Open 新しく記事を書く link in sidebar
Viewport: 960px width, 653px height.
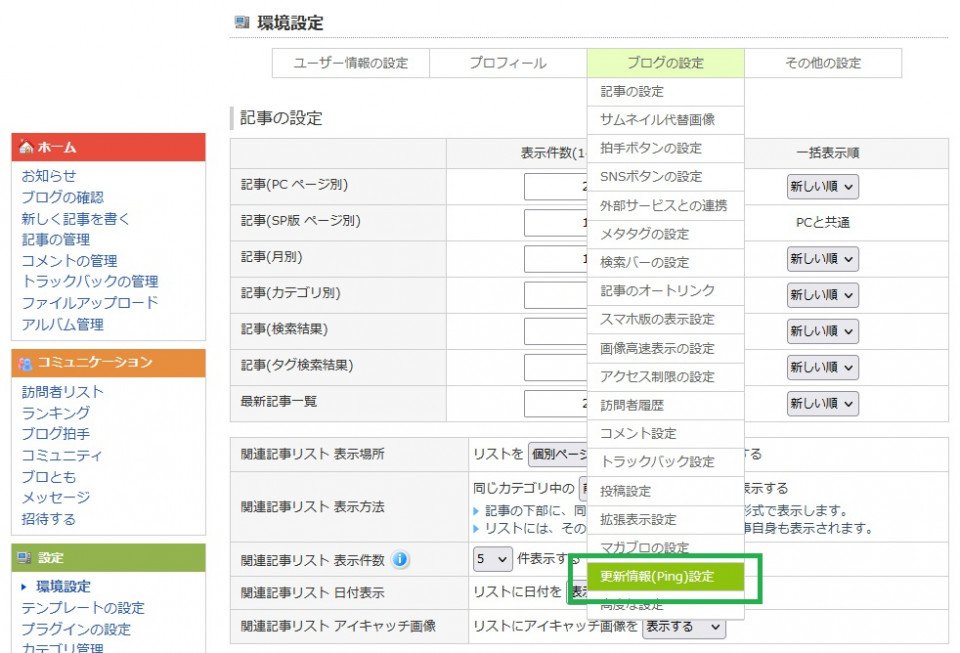(x=76, y=219)
